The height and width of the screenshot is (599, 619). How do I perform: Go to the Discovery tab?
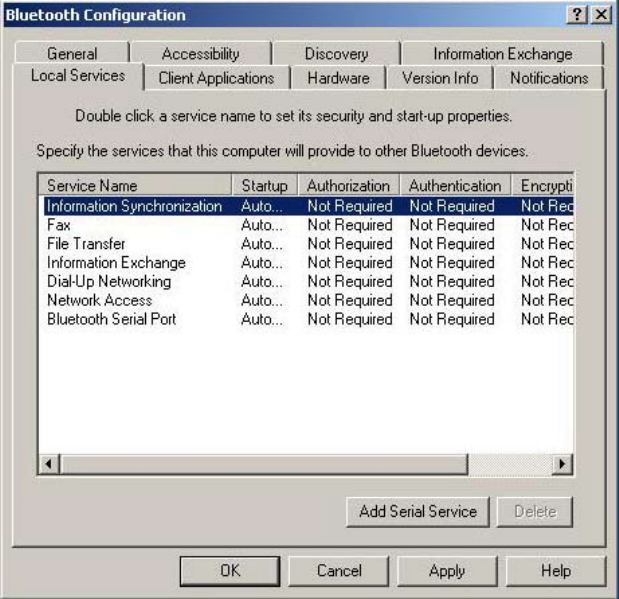pos(337,54)
